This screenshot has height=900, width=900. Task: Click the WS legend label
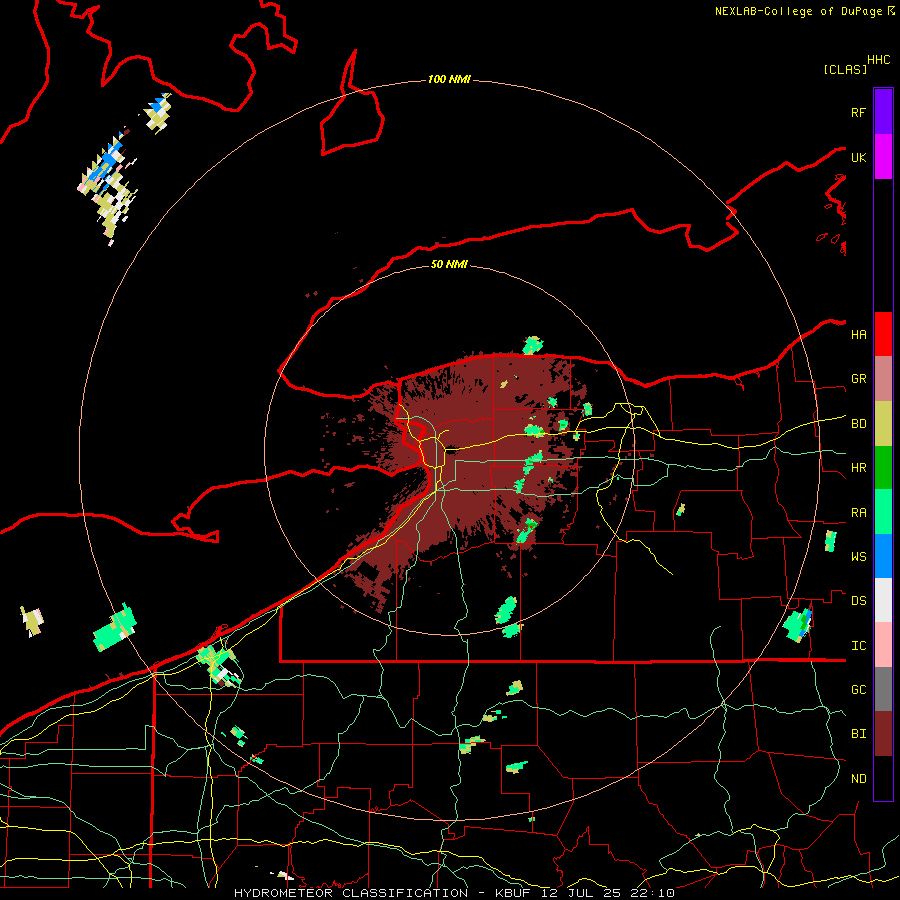(858, 557)
